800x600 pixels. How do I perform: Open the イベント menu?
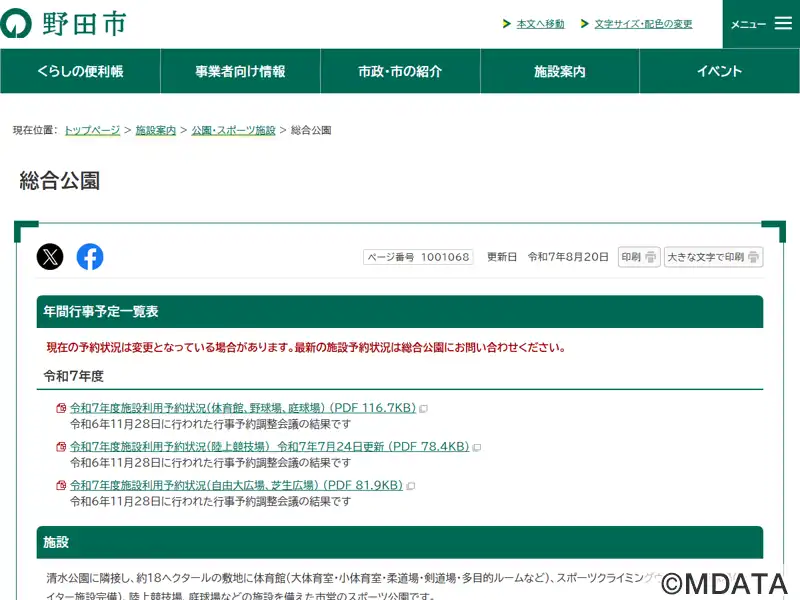719,71
